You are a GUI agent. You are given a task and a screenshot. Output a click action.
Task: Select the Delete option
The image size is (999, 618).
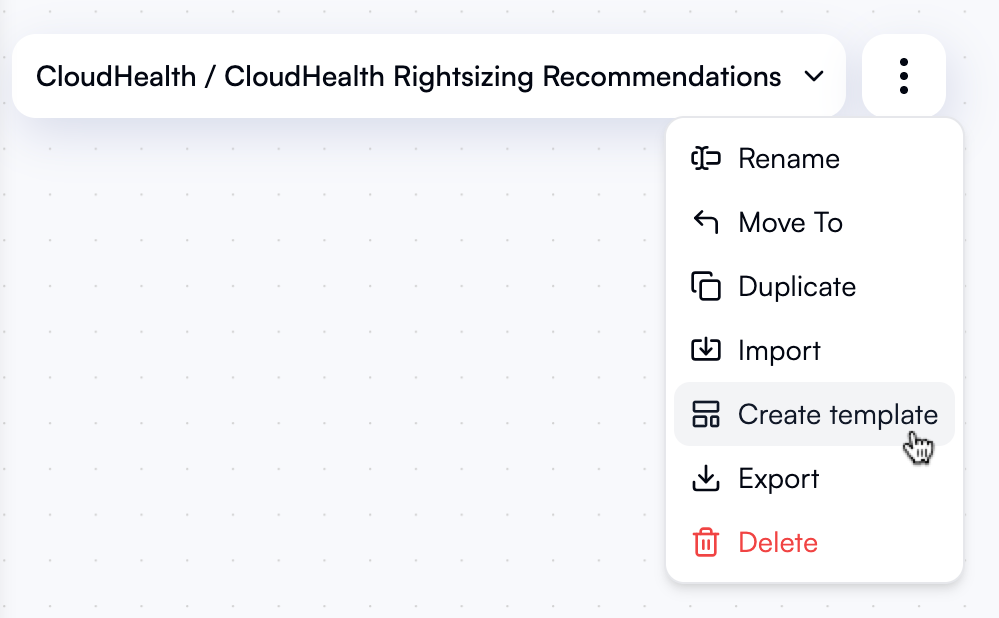click(x=778, y=542)
